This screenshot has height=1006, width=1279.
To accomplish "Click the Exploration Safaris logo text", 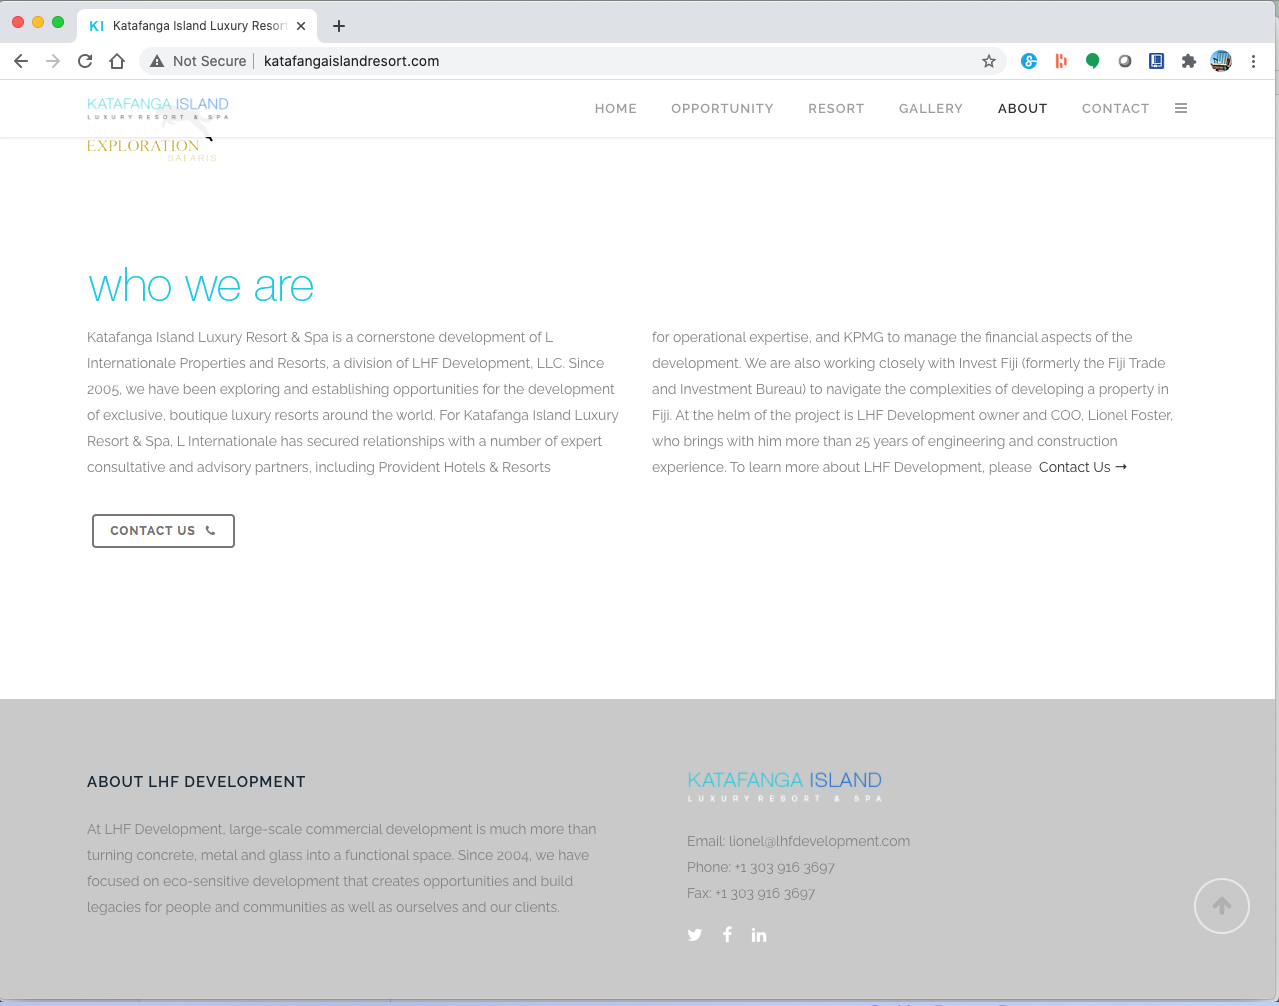I will [x=152, y=149].
